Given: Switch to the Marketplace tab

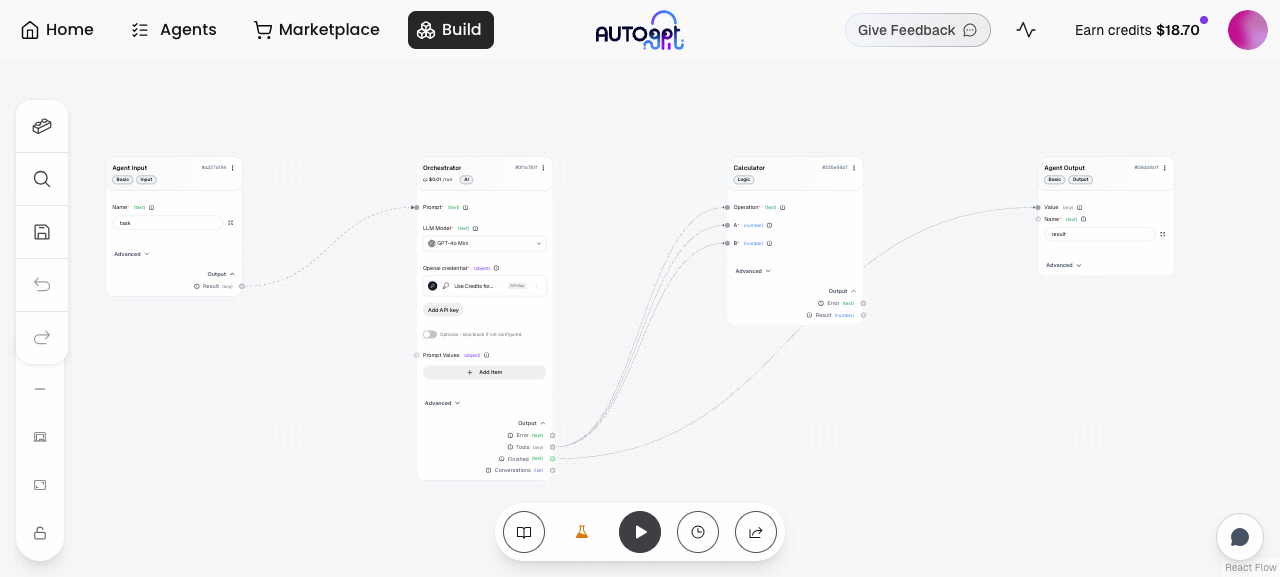Looking at the screenshot, I should click(317, 30).
